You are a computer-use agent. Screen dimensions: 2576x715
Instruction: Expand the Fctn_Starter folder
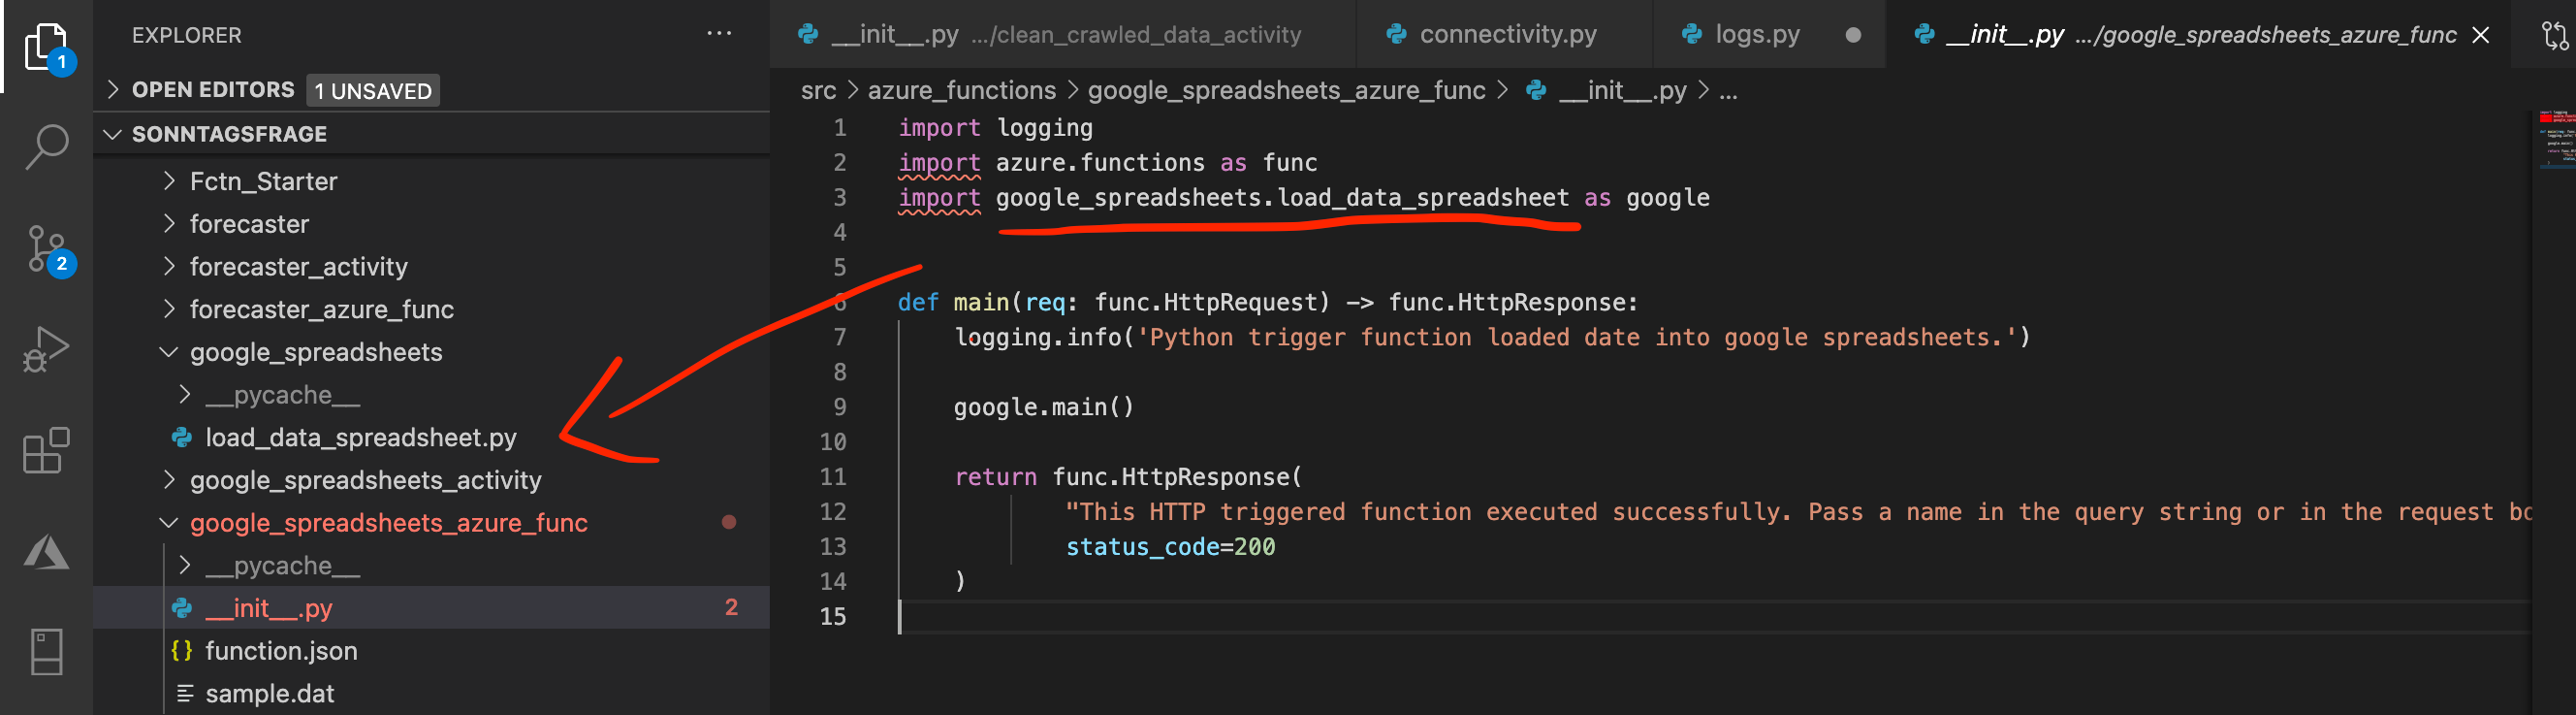coord(264,181)
